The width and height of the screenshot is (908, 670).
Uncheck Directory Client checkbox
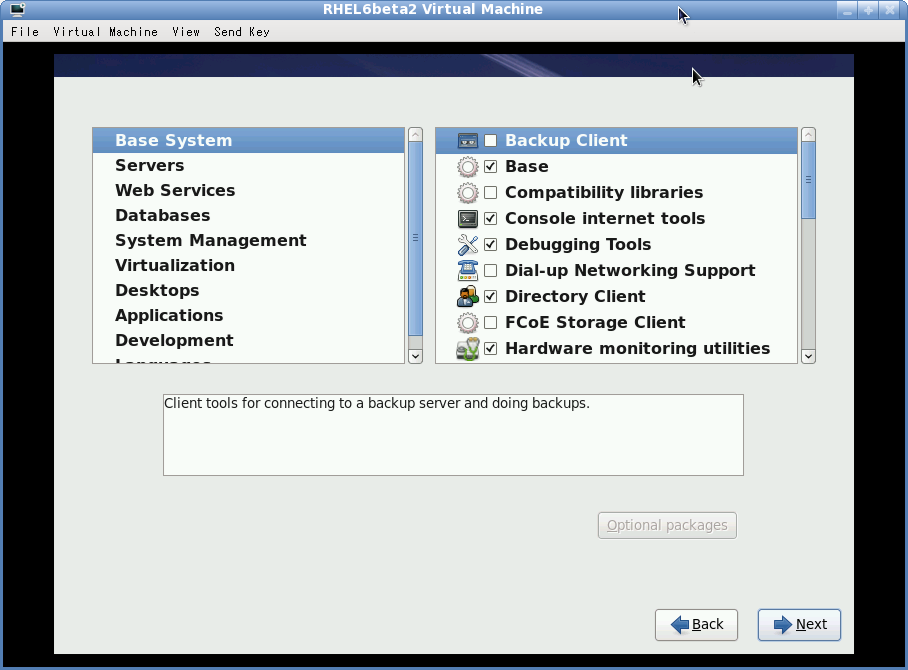pos(490,296)
